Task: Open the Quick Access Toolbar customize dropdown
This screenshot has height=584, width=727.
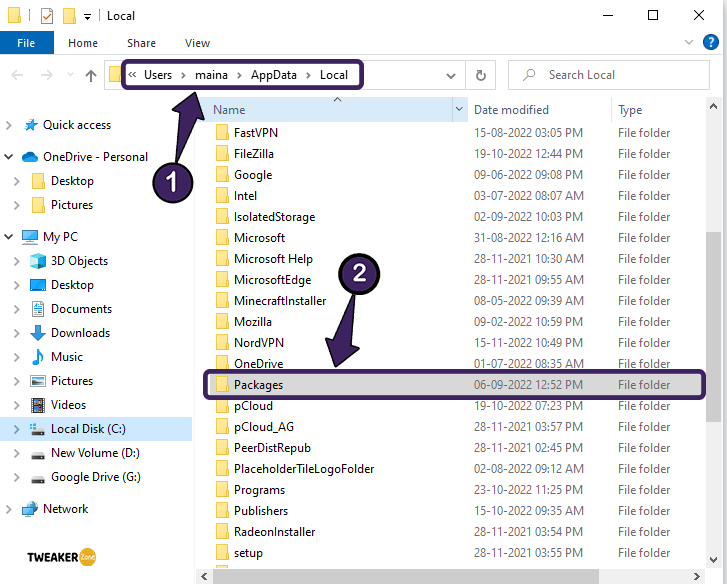Action: (87, 17)
